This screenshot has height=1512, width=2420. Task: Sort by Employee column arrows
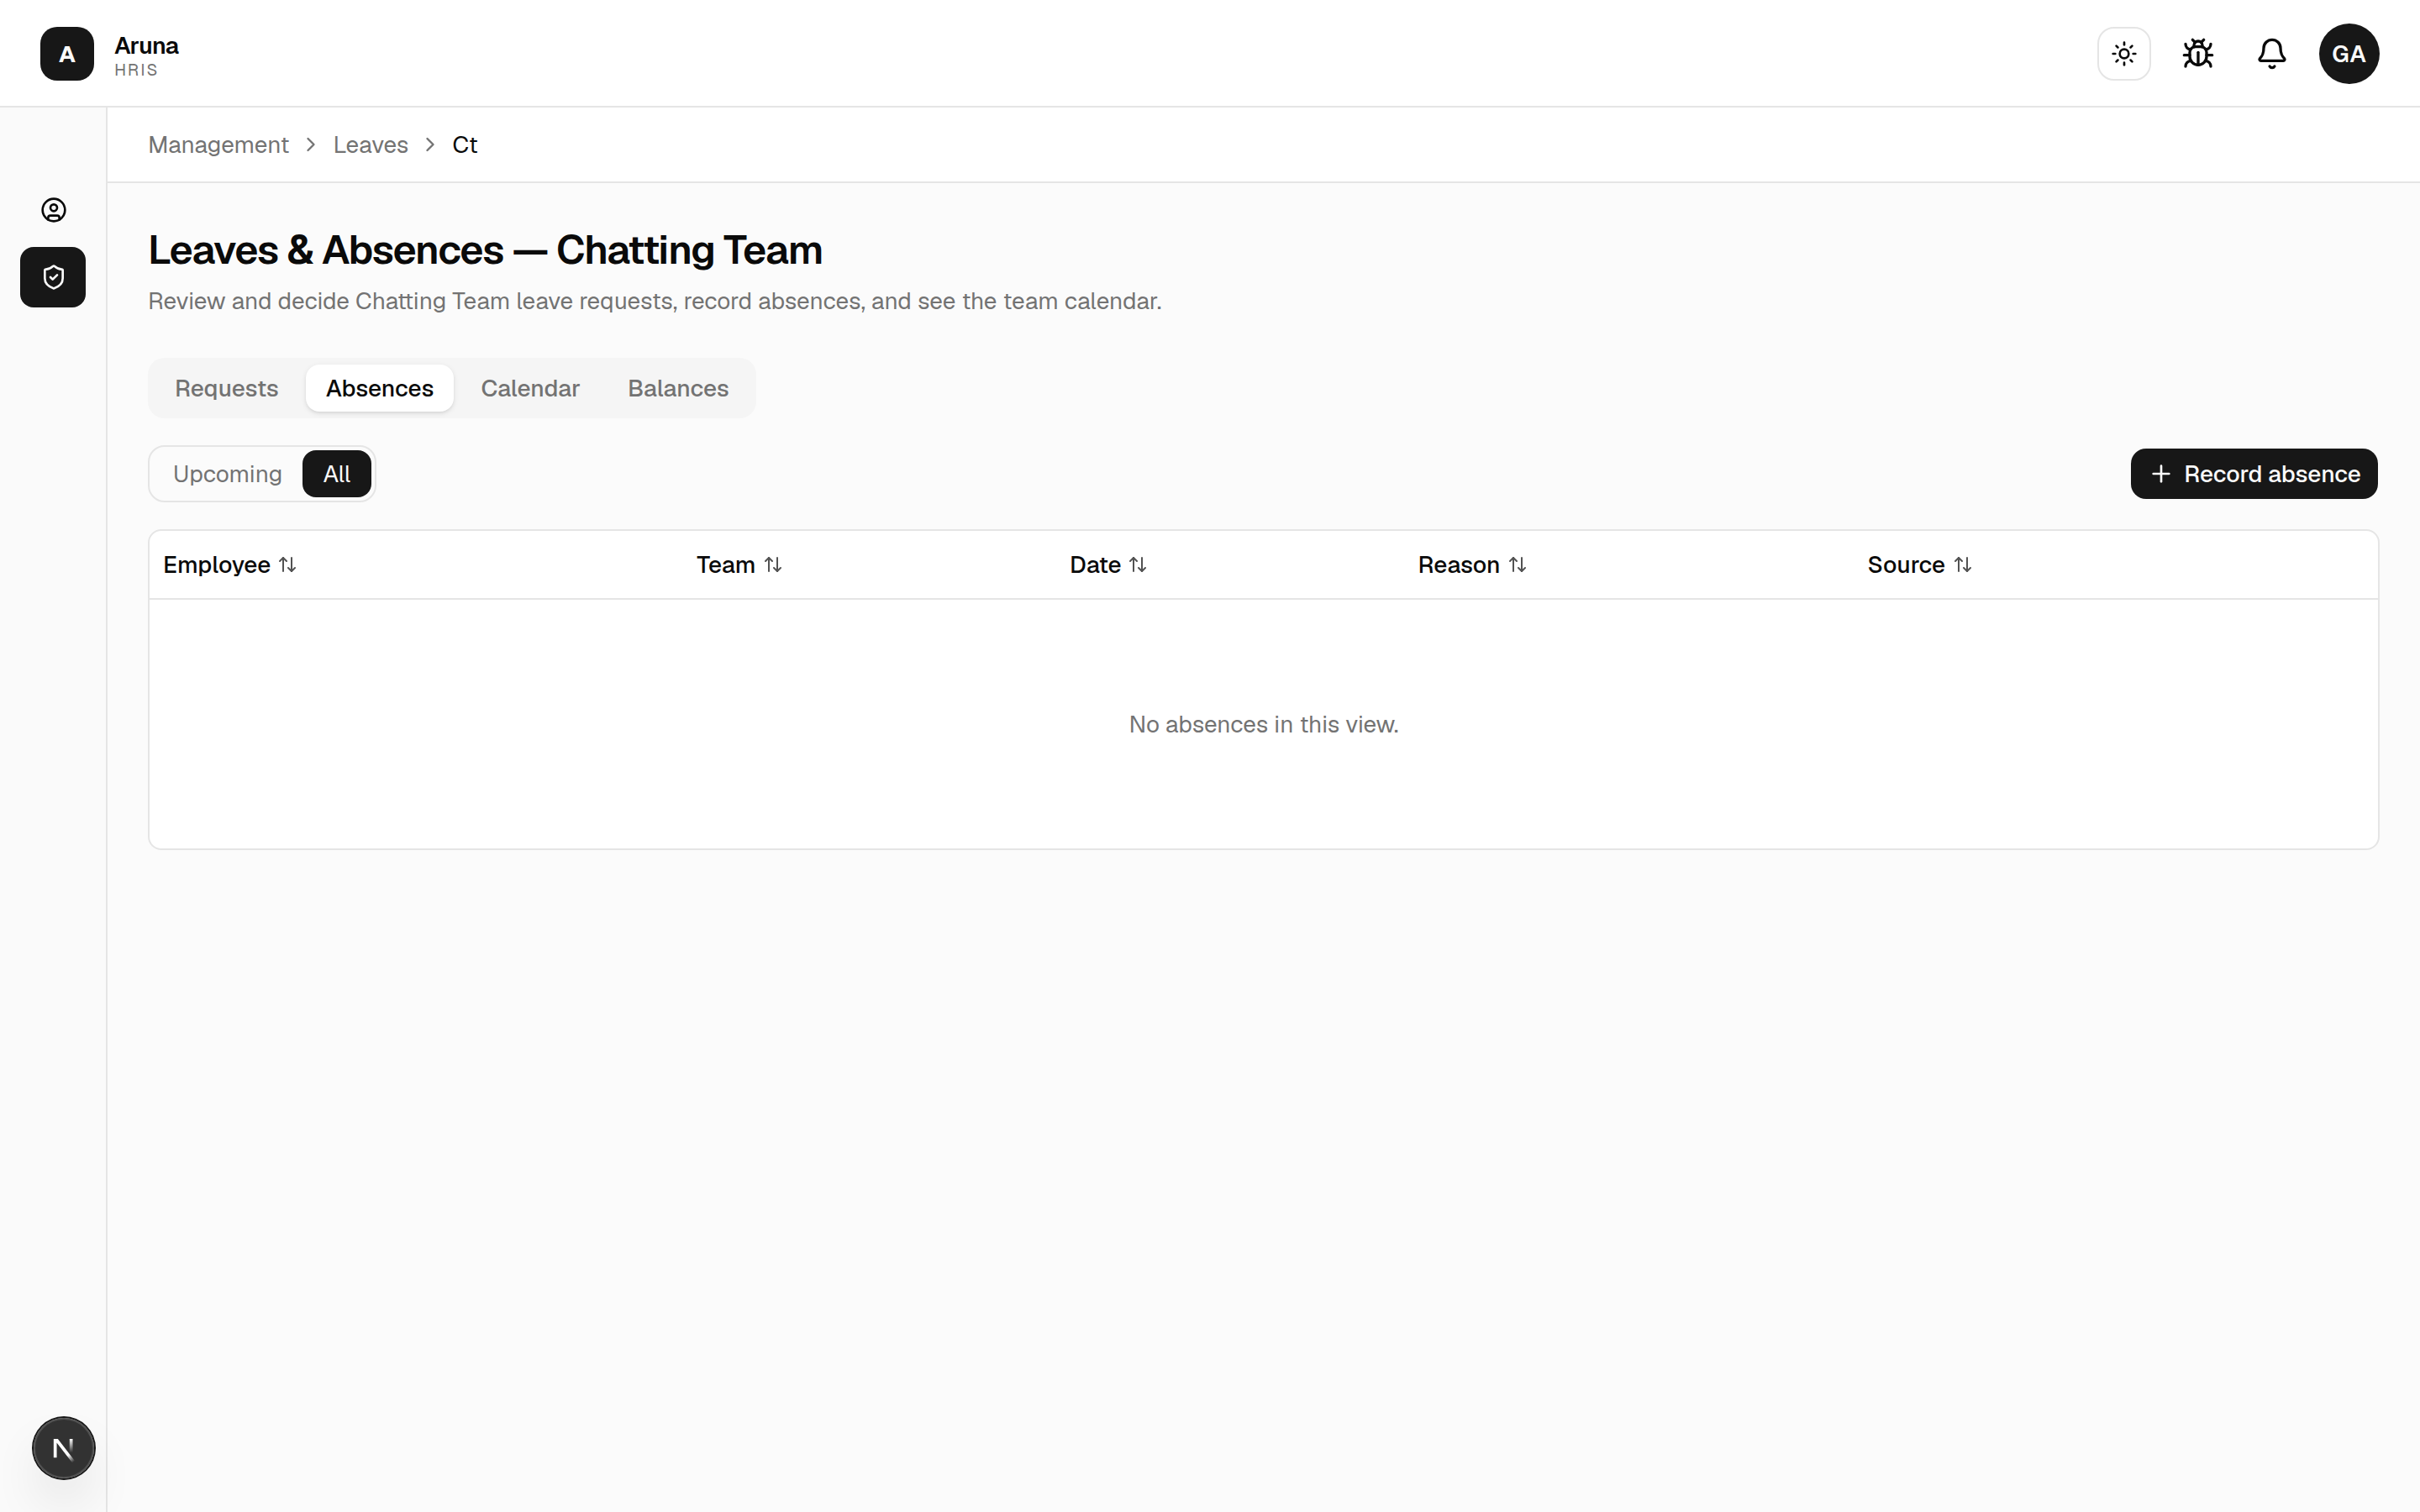pyautogui.click(x=288, y=565)
